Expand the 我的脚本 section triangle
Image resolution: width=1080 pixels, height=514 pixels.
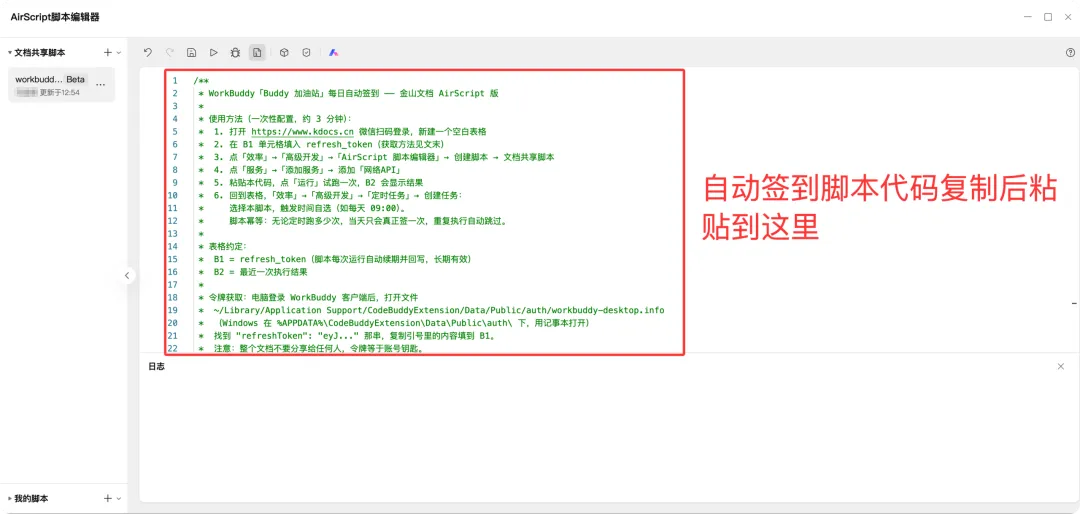click(x=10, y=498)
